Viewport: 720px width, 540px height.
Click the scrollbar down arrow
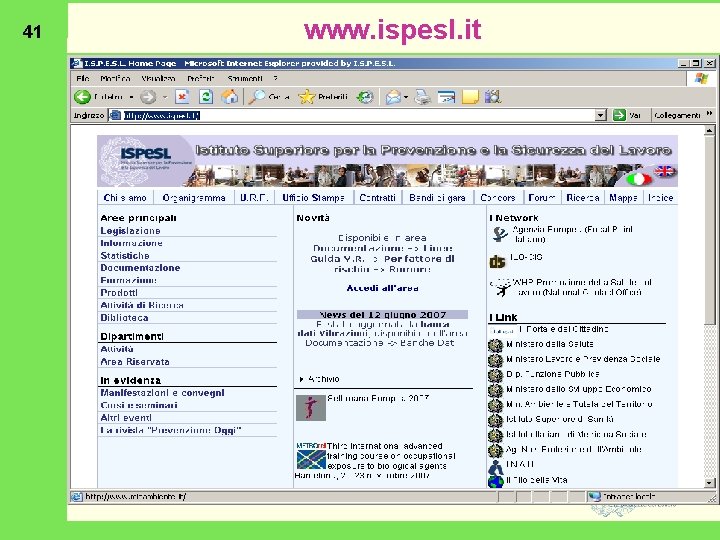pos(709,483)
